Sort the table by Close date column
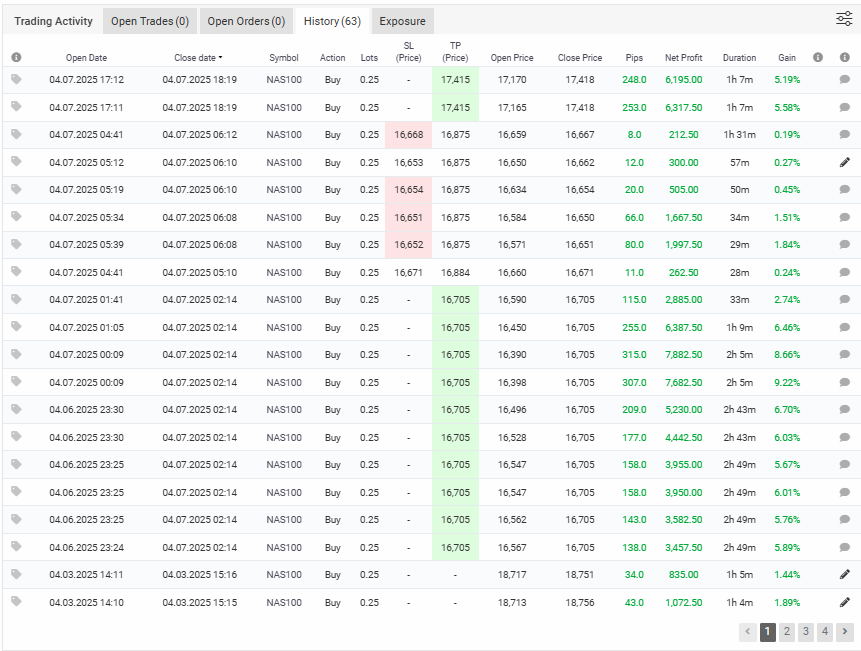The image size is (861, 651). 198,58
